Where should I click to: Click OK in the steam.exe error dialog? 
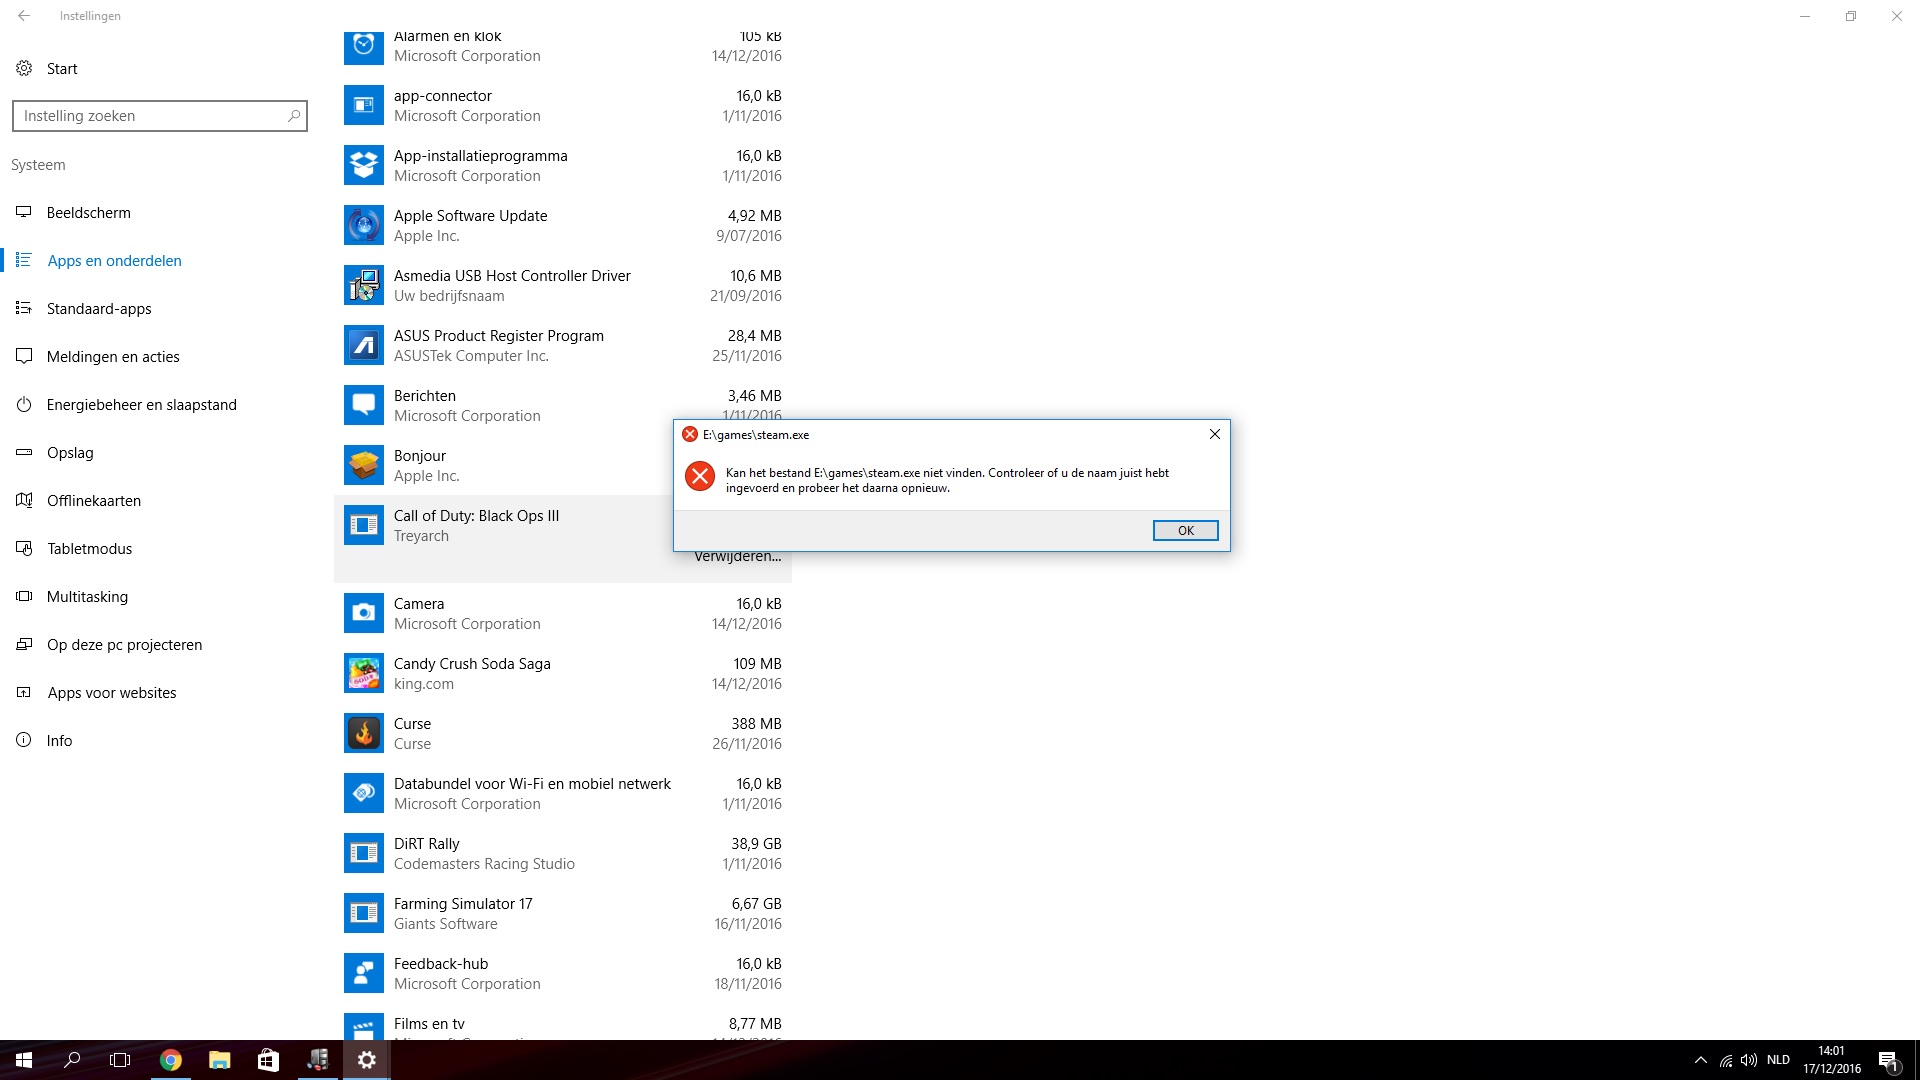(x=1185, y=530)
